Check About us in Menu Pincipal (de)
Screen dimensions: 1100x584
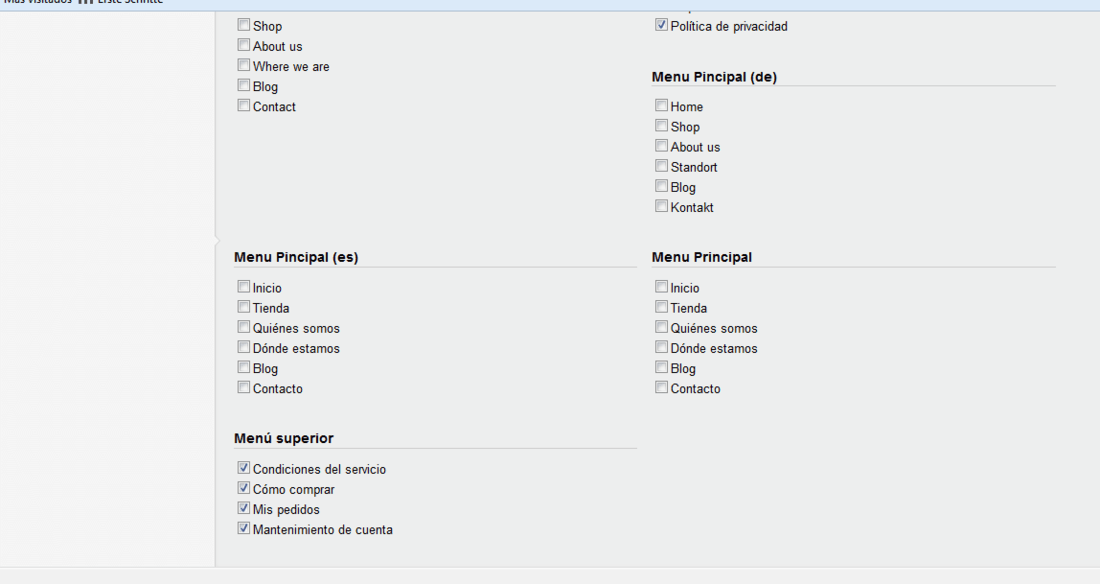[662, 146]
